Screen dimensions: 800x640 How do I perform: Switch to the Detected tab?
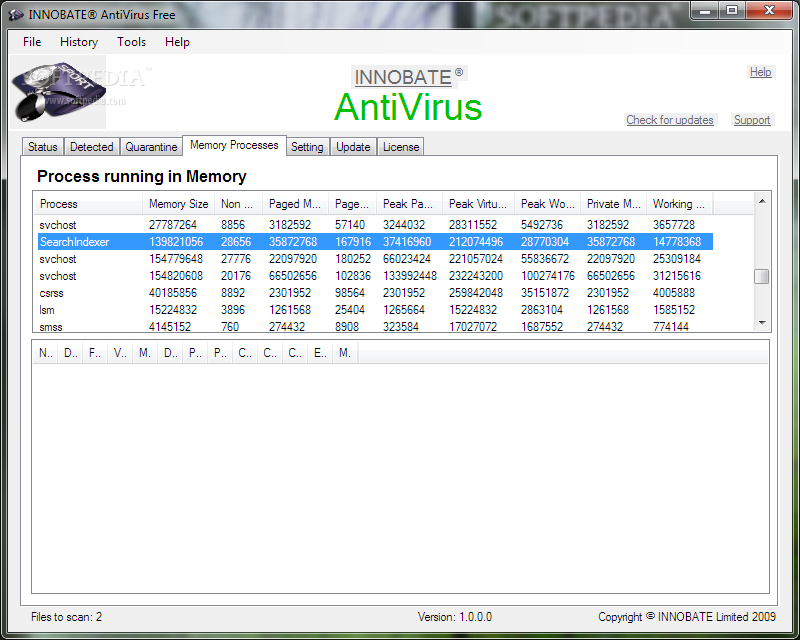[92, 147]
